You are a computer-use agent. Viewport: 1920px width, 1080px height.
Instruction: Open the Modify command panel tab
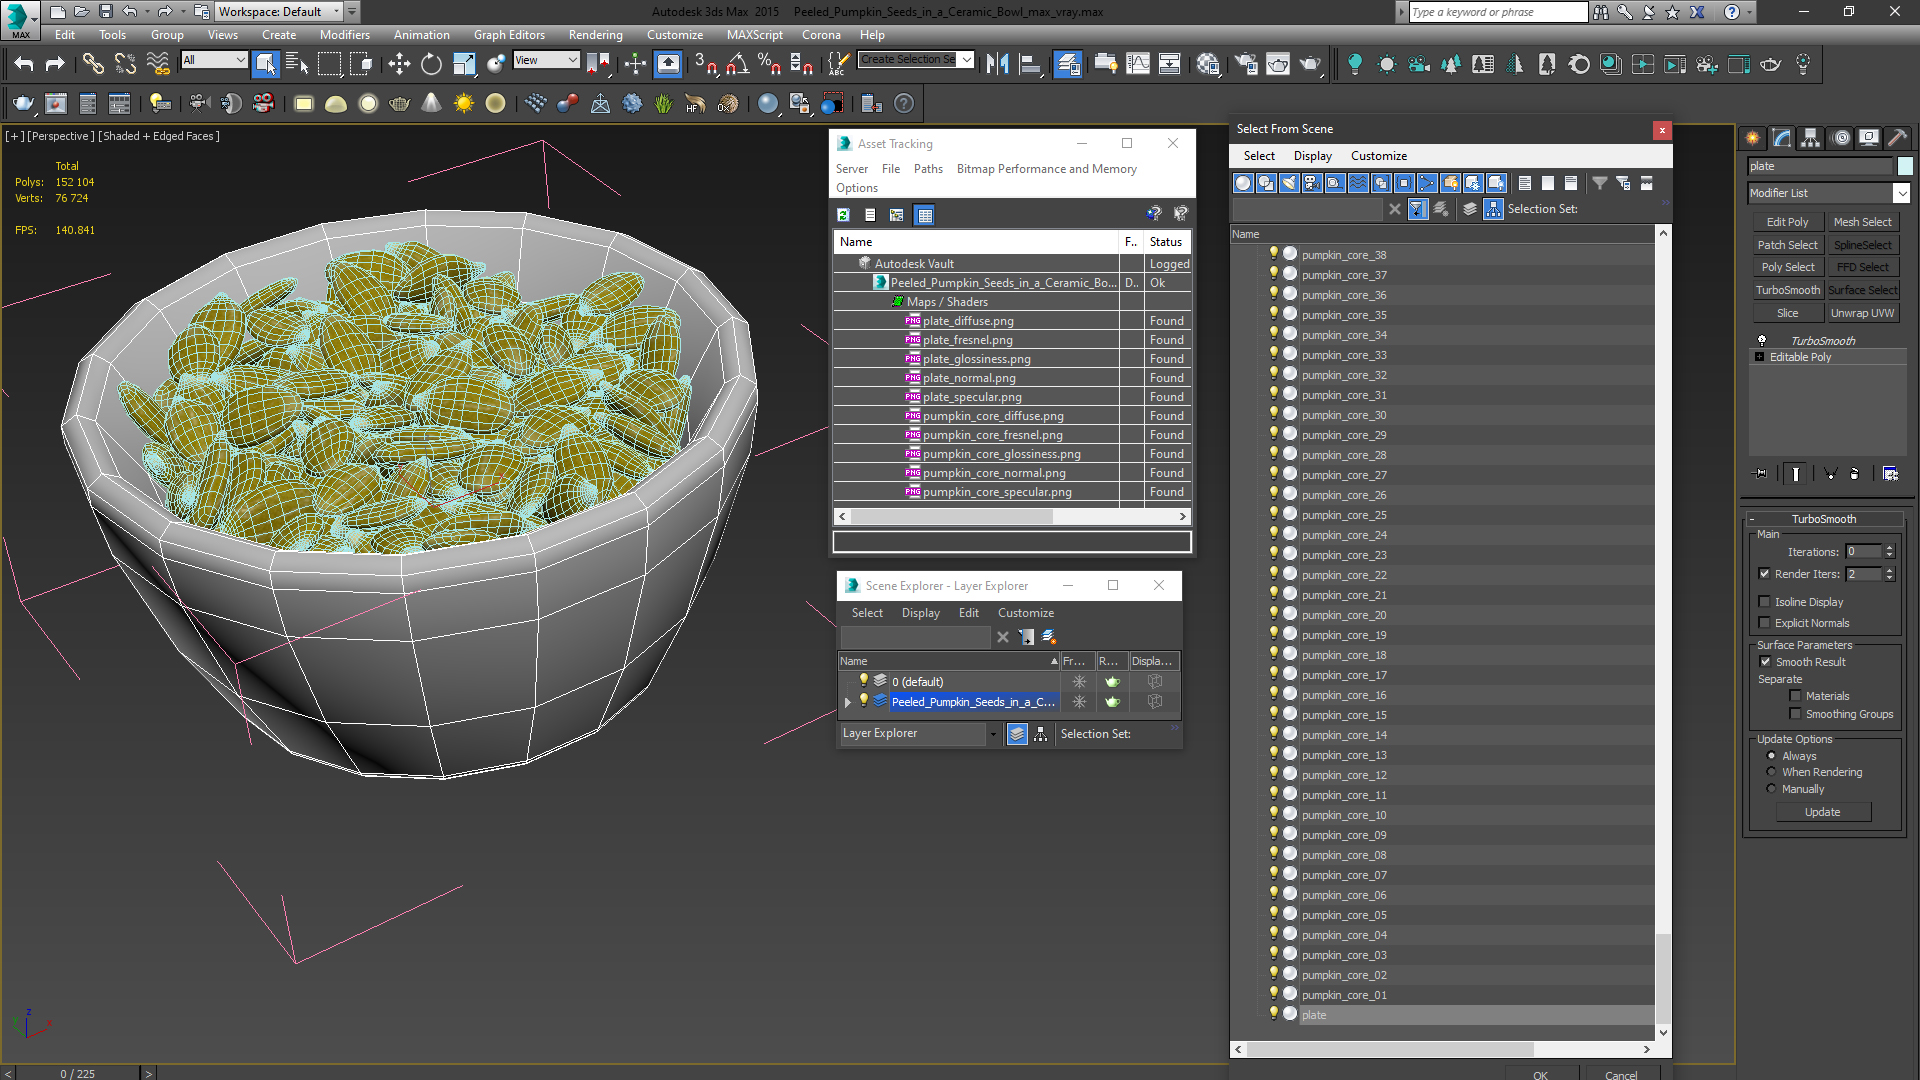click(1782, 138)
